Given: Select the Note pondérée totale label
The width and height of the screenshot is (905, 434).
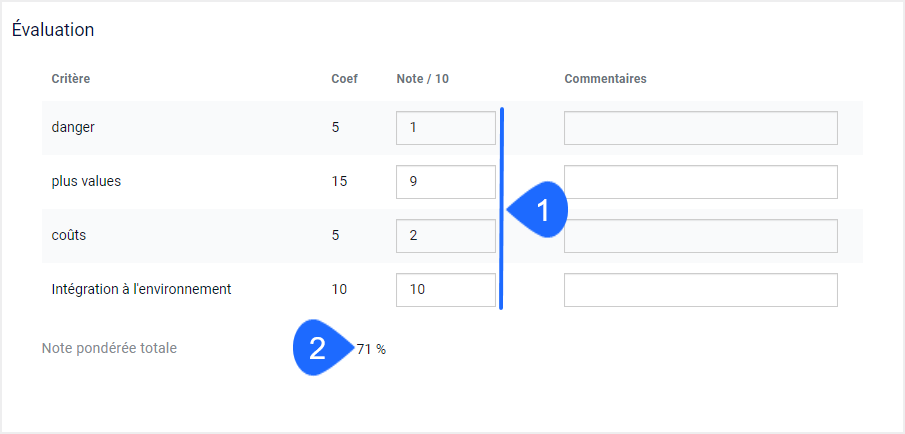Looking at the screenshot, I should click(109, 349).
